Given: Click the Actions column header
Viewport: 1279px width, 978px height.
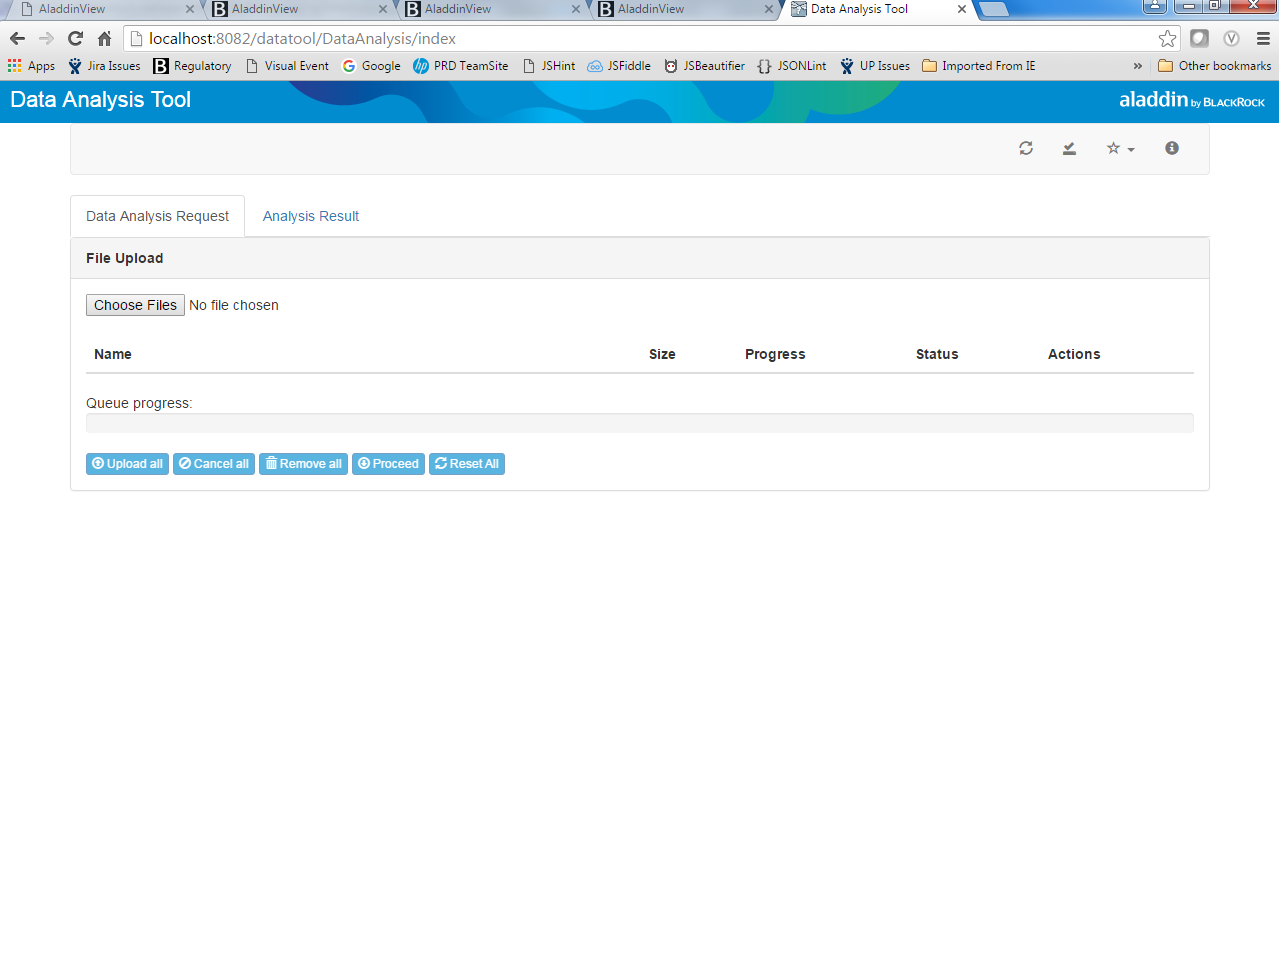Looking at the screenshot, I should coord(1074,354).
